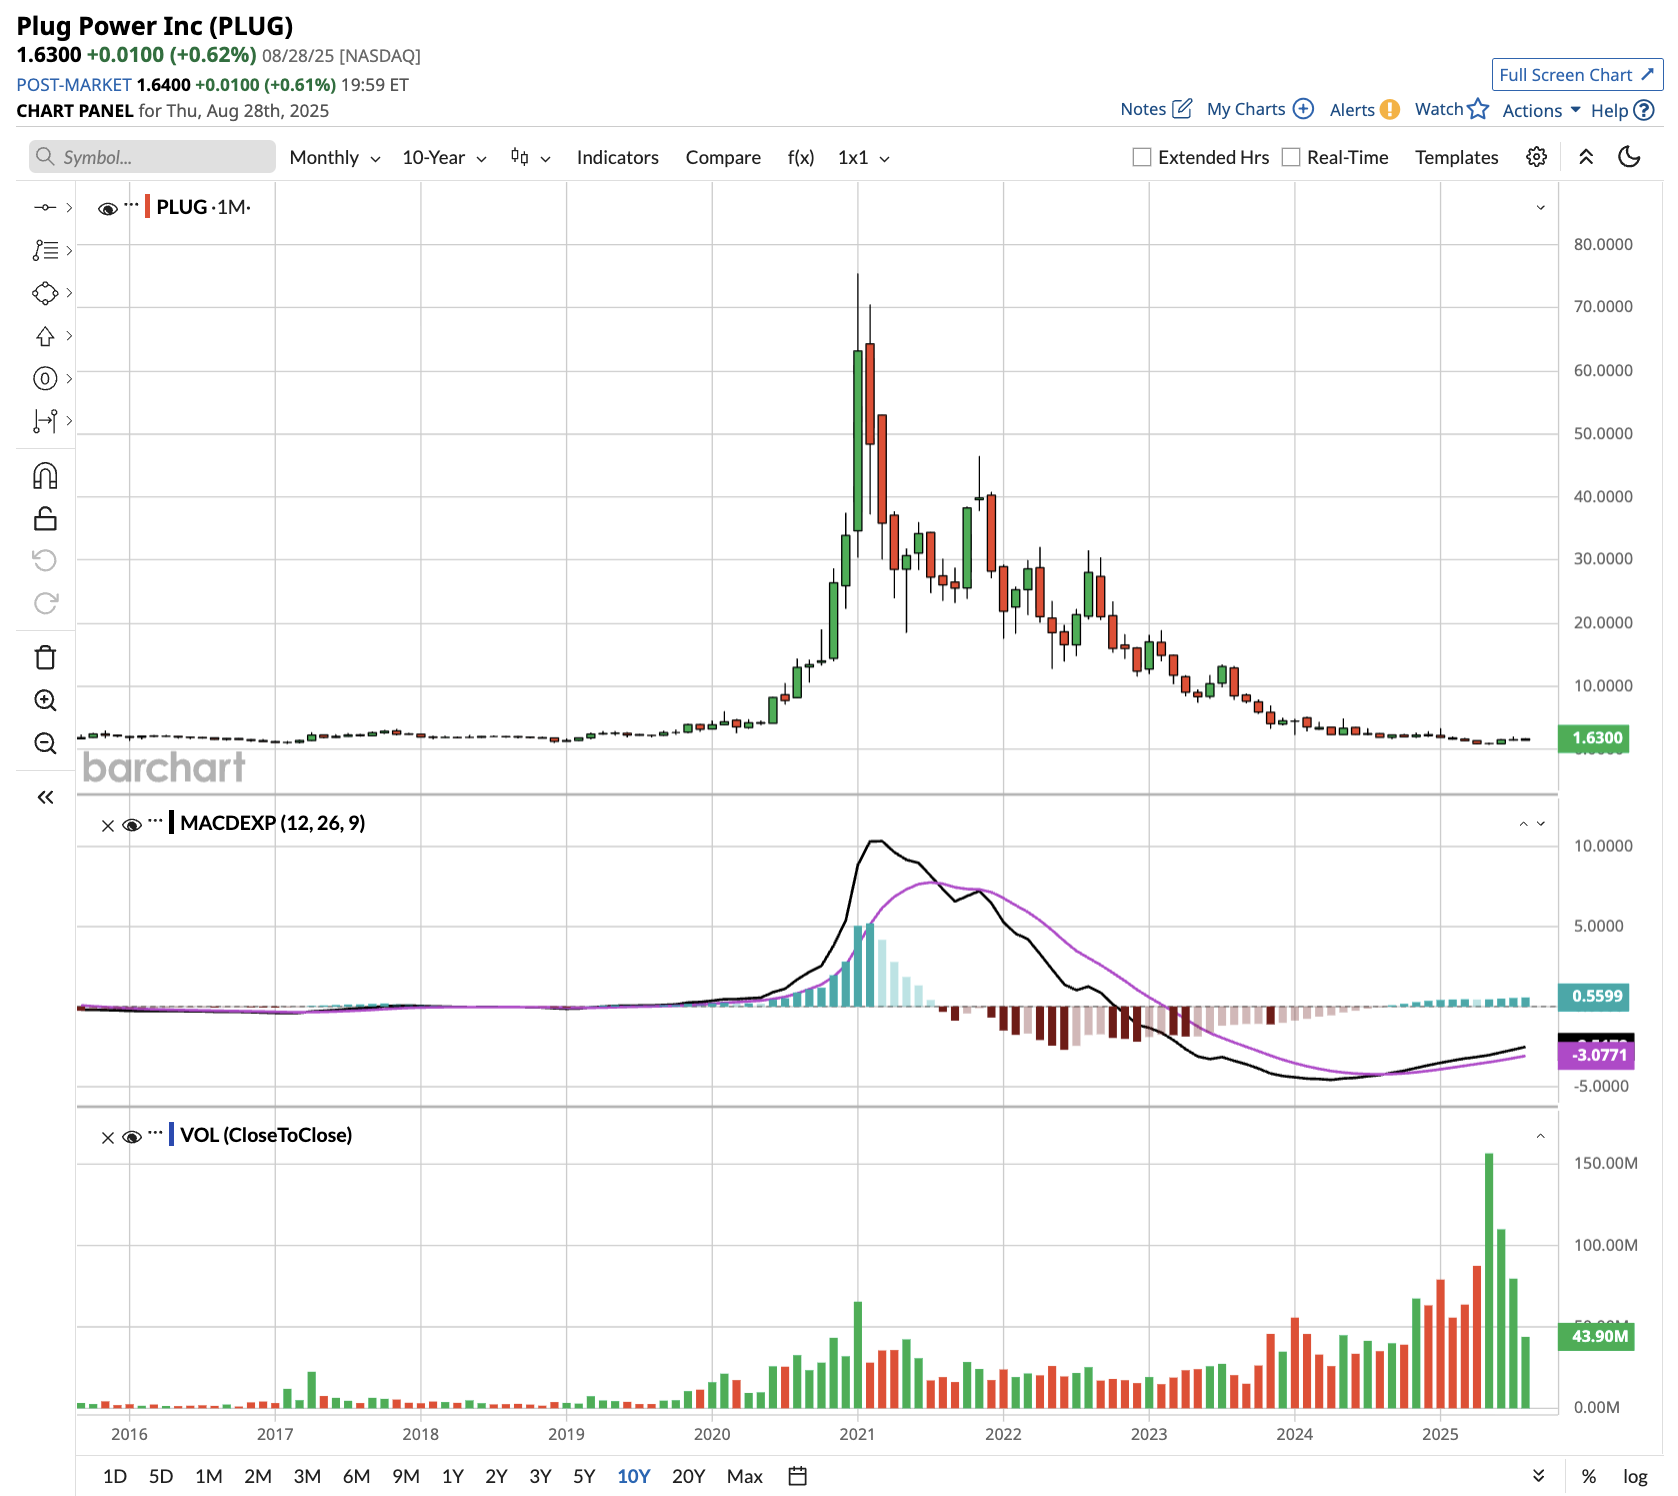Click the lock drawings padlock icon
Screen dimensions: 1678x1496
[45, 518]
